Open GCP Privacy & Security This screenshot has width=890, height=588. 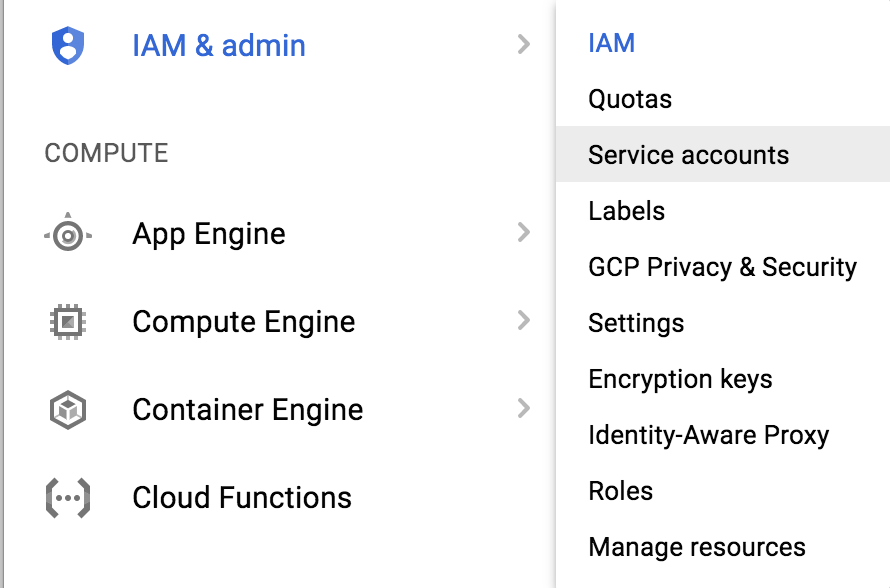tap(722, 268)
